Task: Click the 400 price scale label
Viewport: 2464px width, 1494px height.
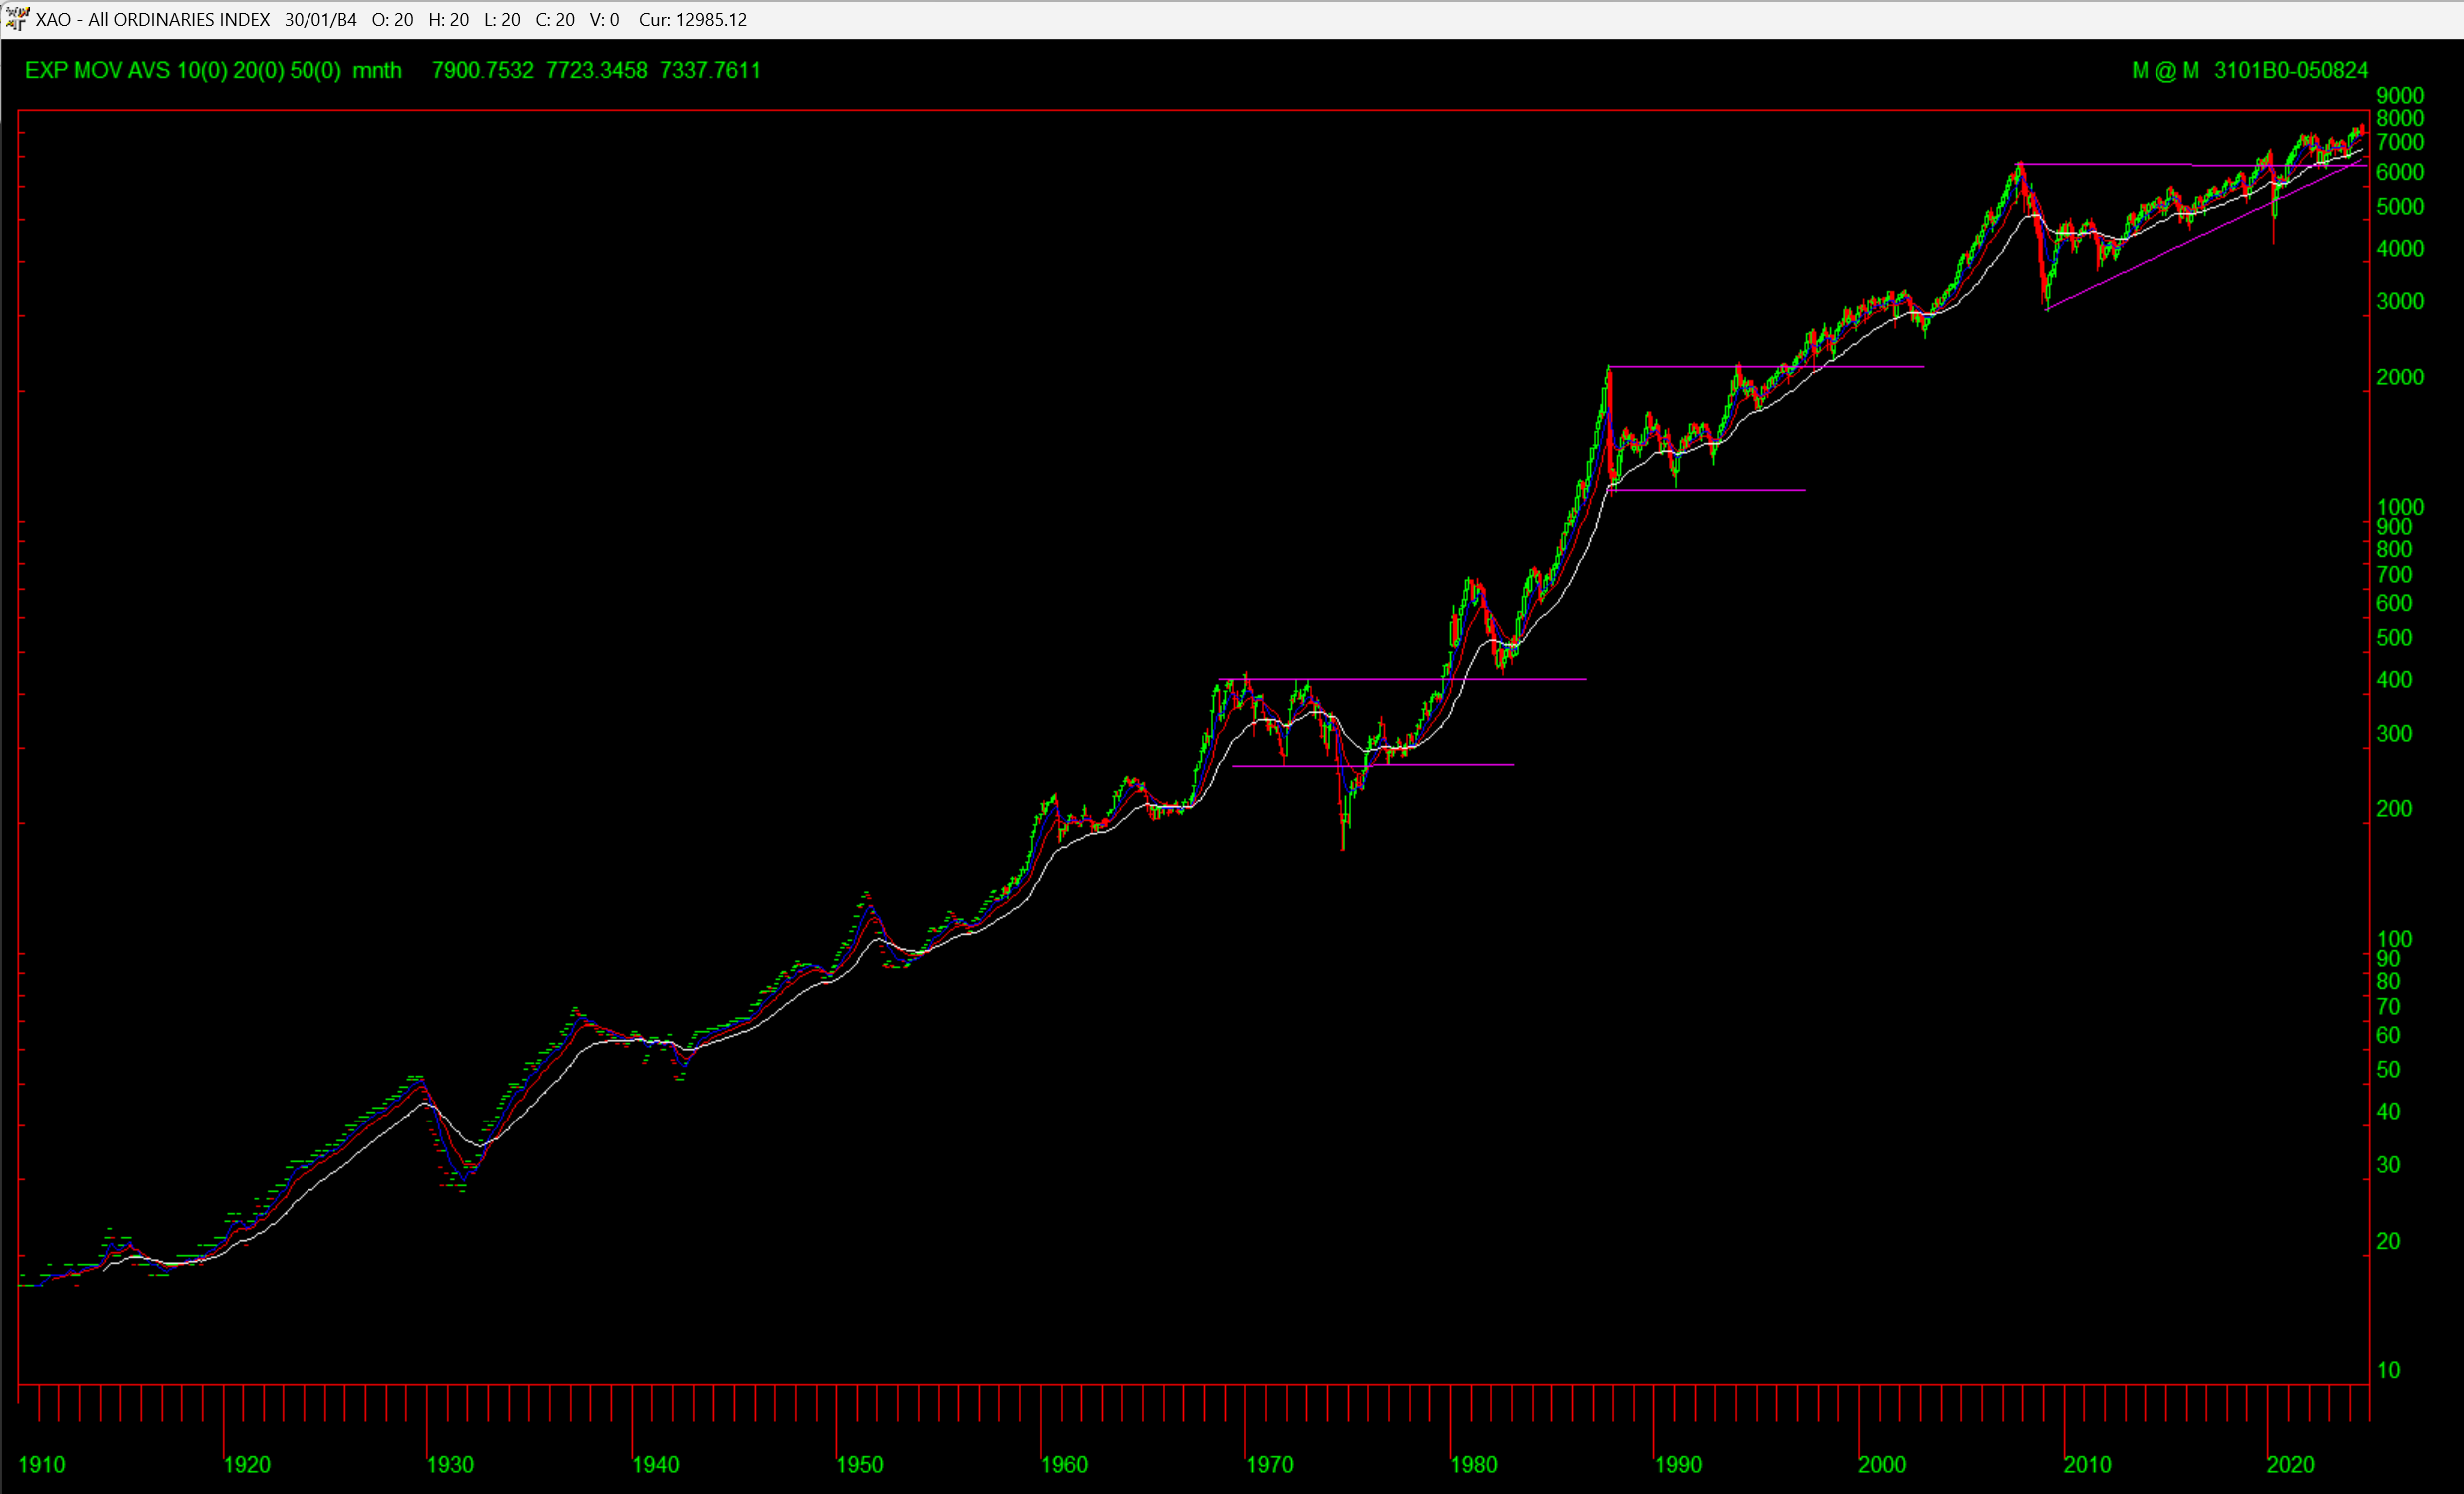Action: pos(2394,680)
